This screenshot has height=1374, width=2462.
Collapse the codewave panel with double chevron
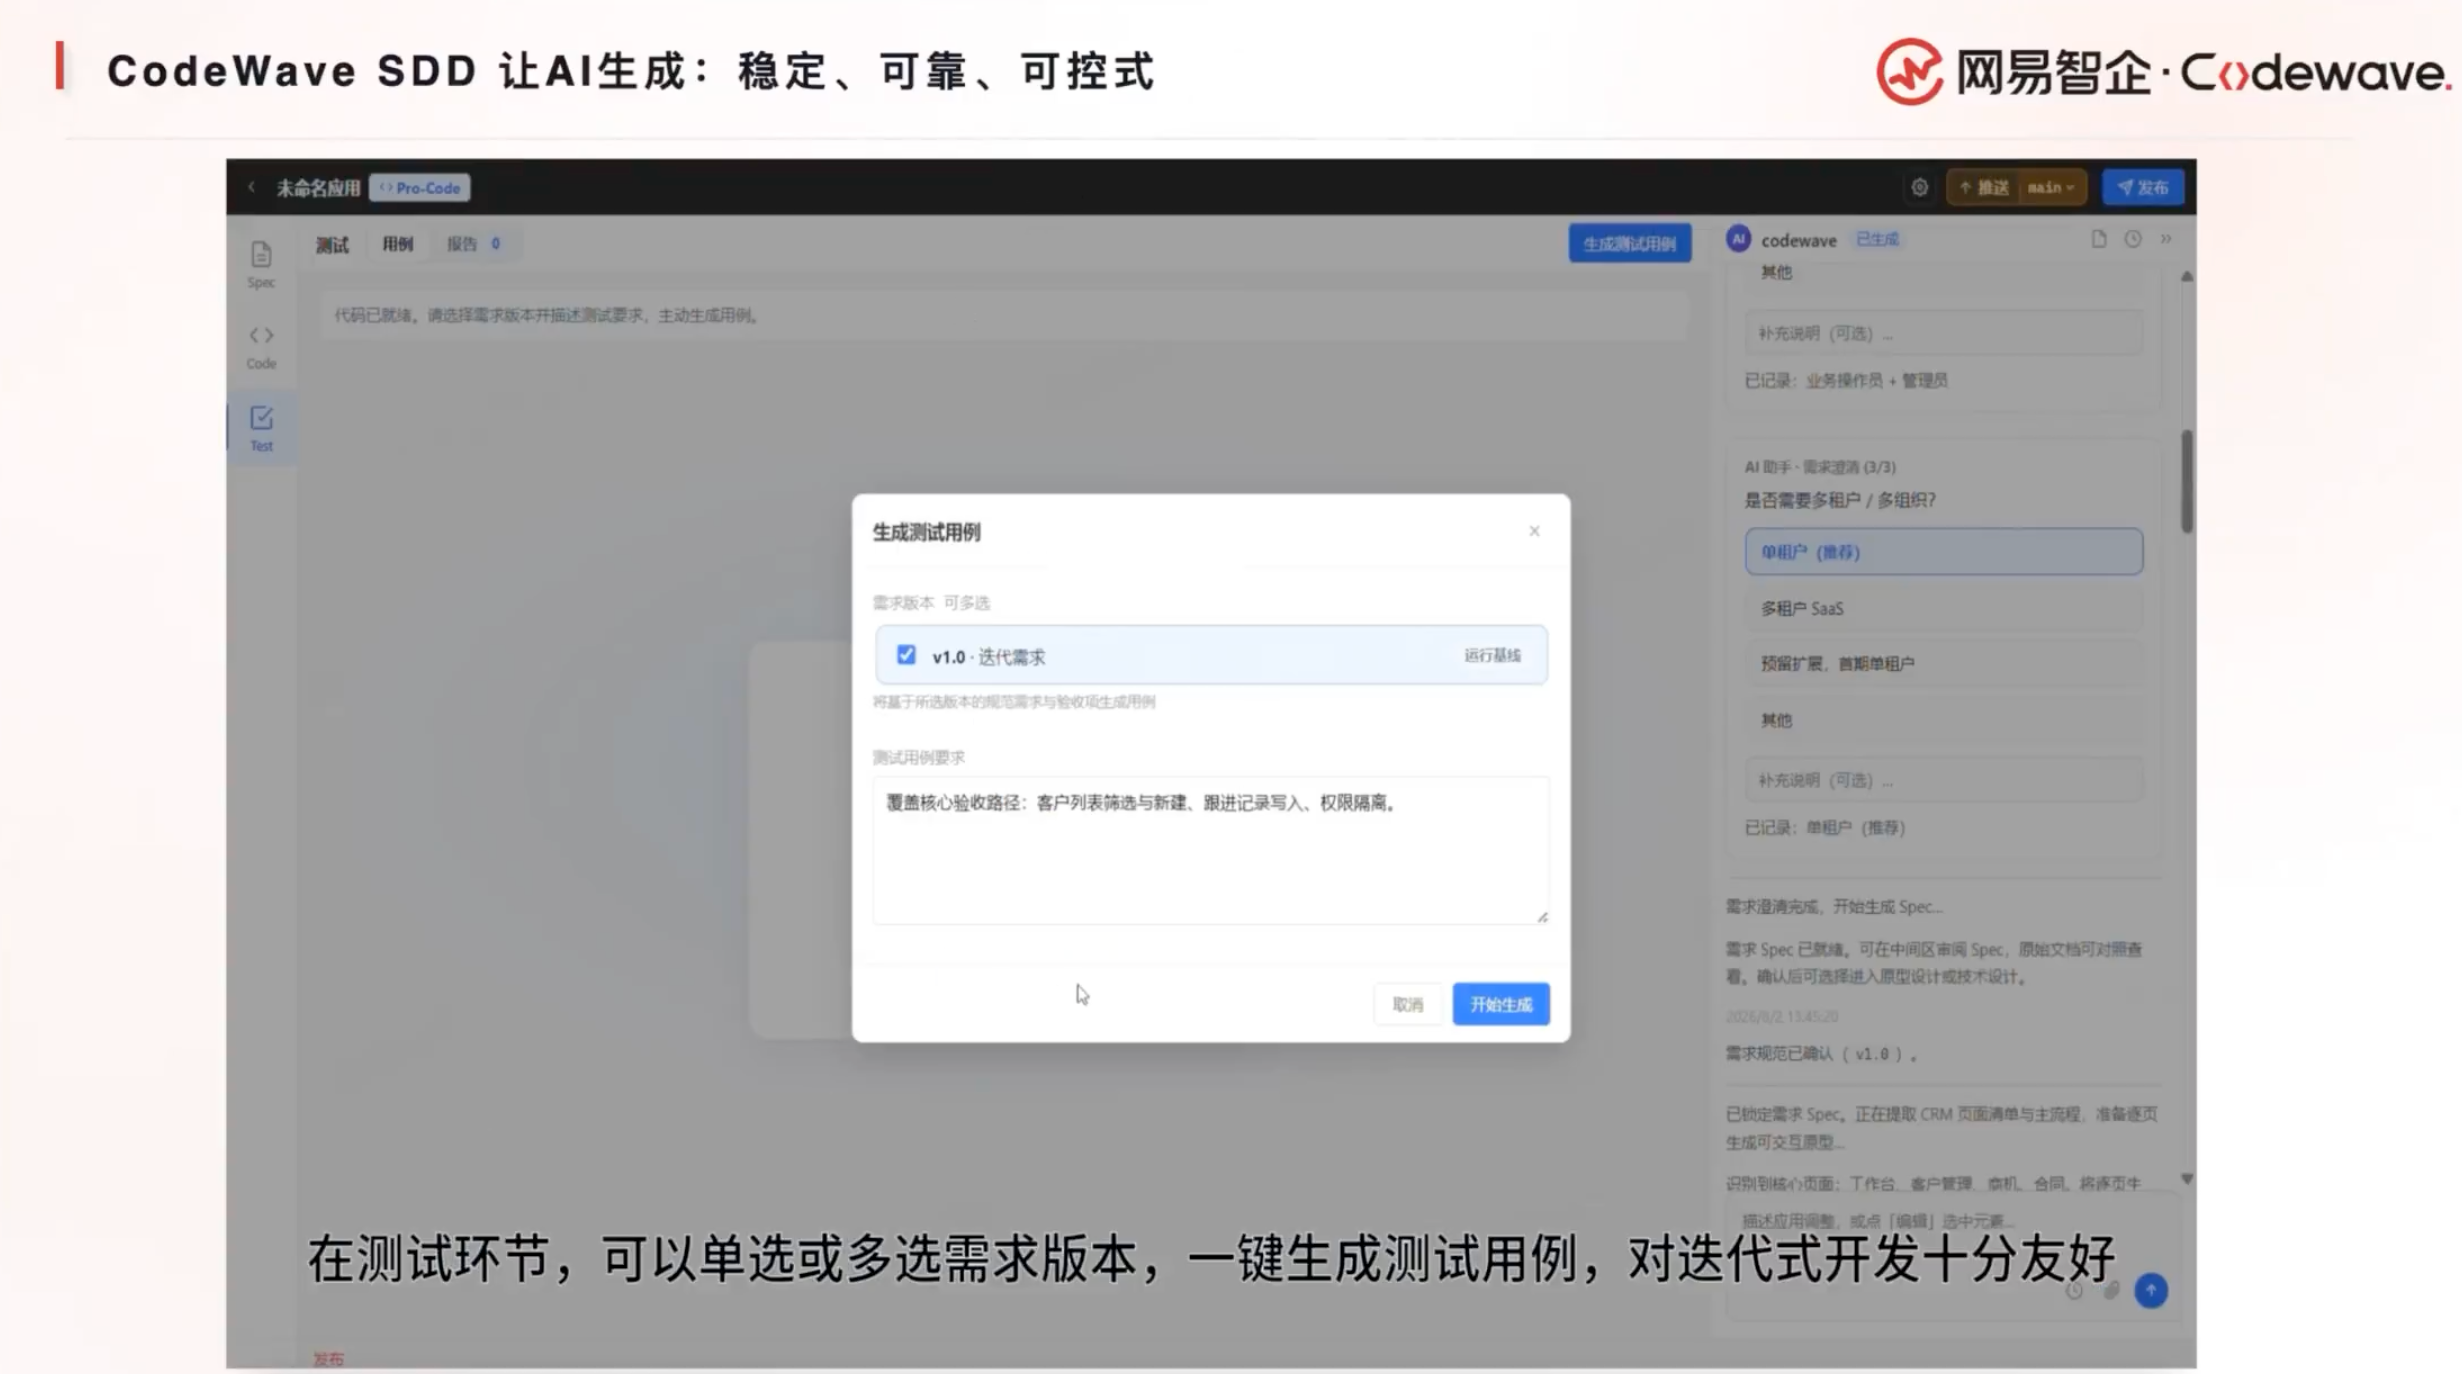[2165, 239]
